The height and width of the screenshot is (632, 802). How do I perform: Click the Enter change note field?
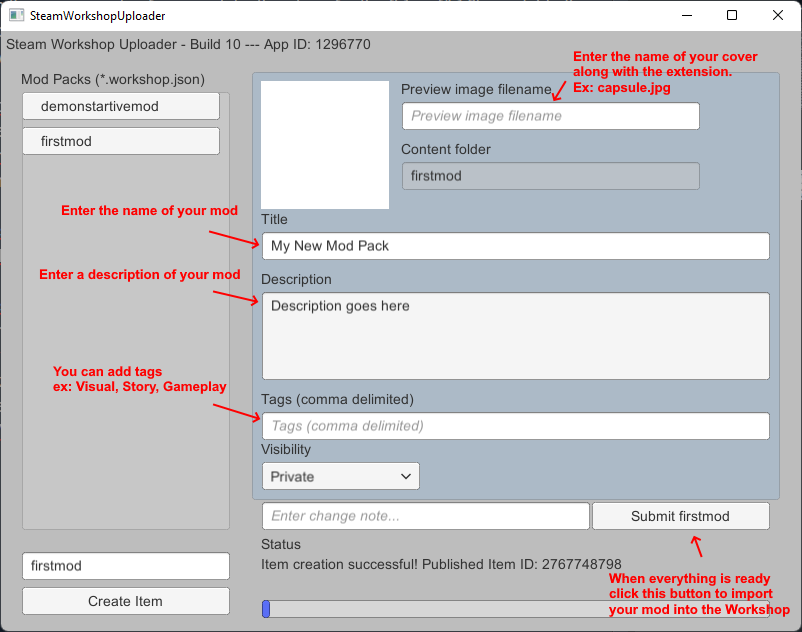[425, 516]
